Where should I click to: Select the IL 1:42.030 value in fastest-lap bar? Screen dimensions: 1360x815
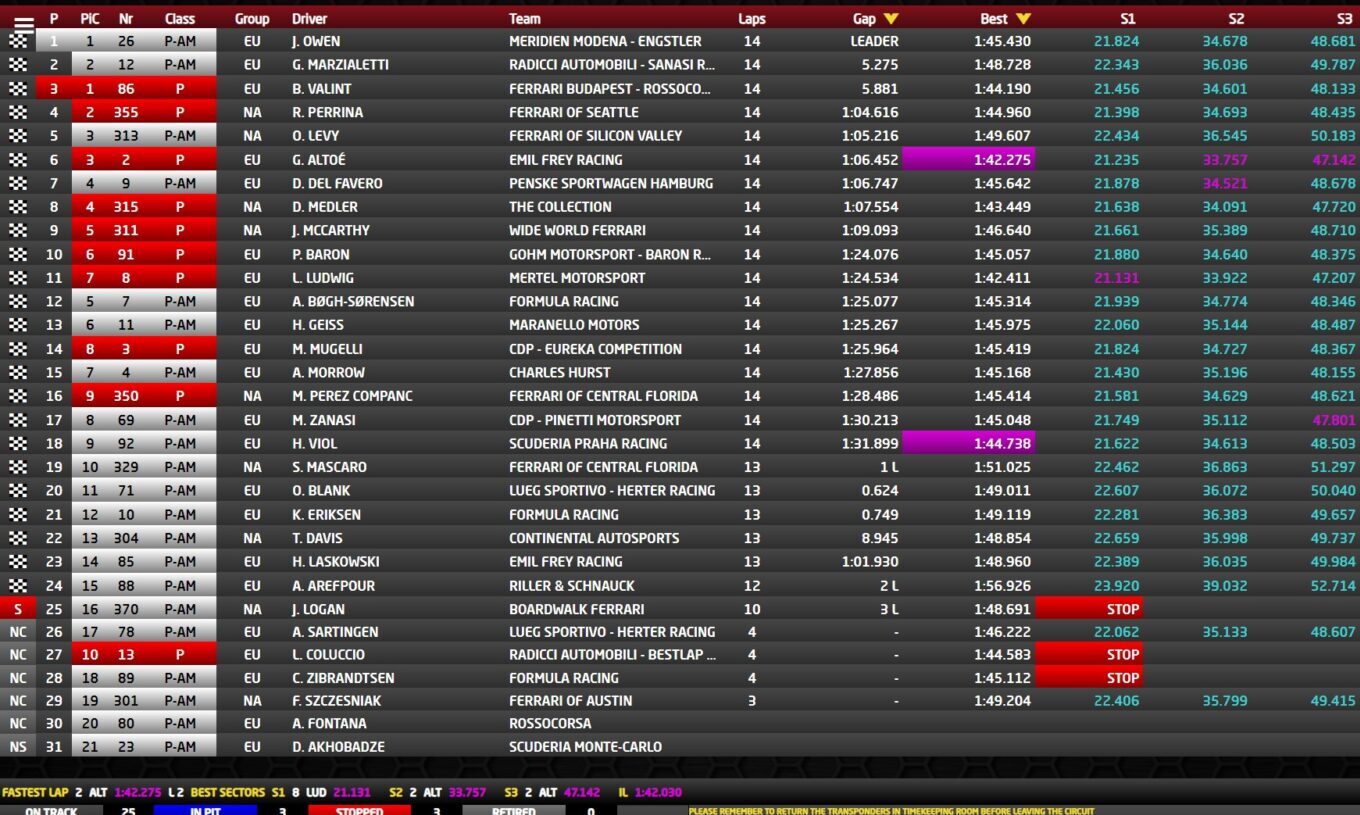[x=659, y=792]
